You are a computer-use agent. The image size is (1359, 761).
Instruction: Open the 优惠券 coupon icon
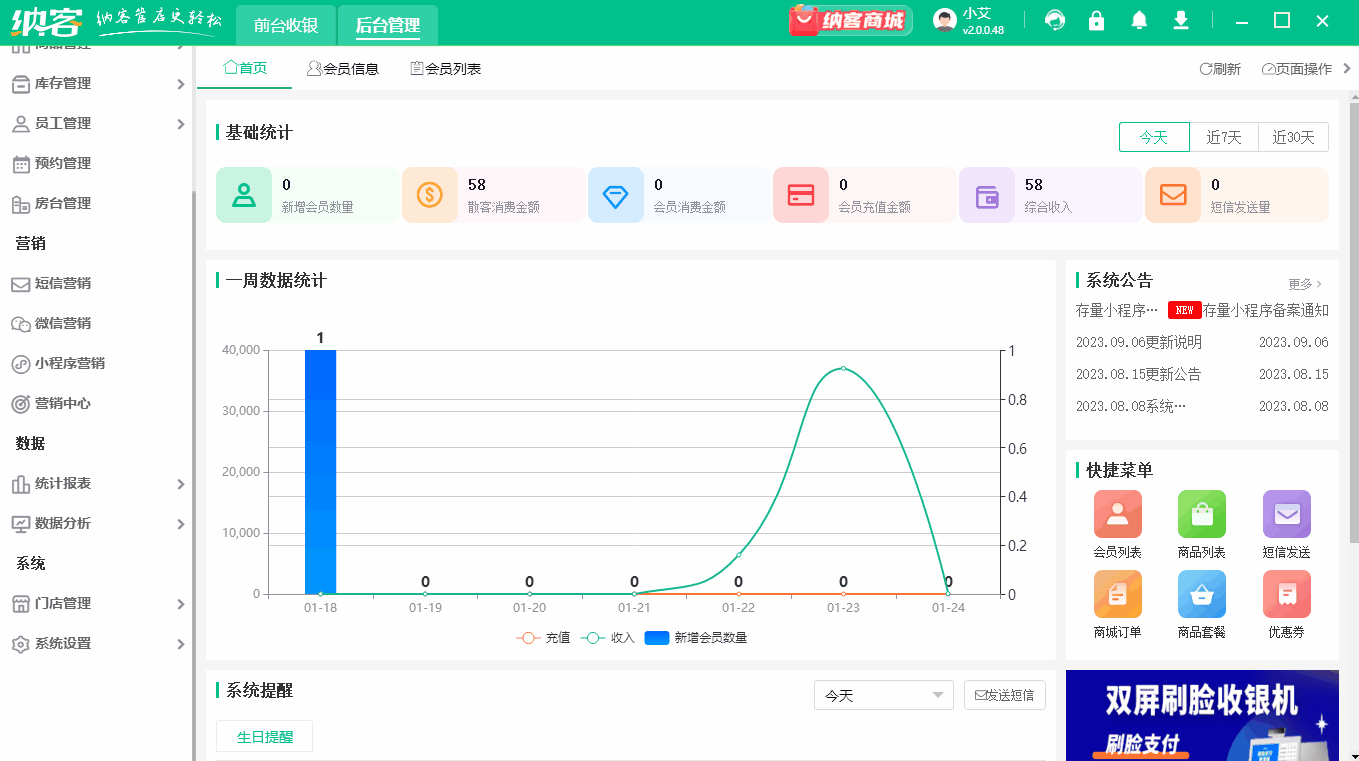point(1286,594)
